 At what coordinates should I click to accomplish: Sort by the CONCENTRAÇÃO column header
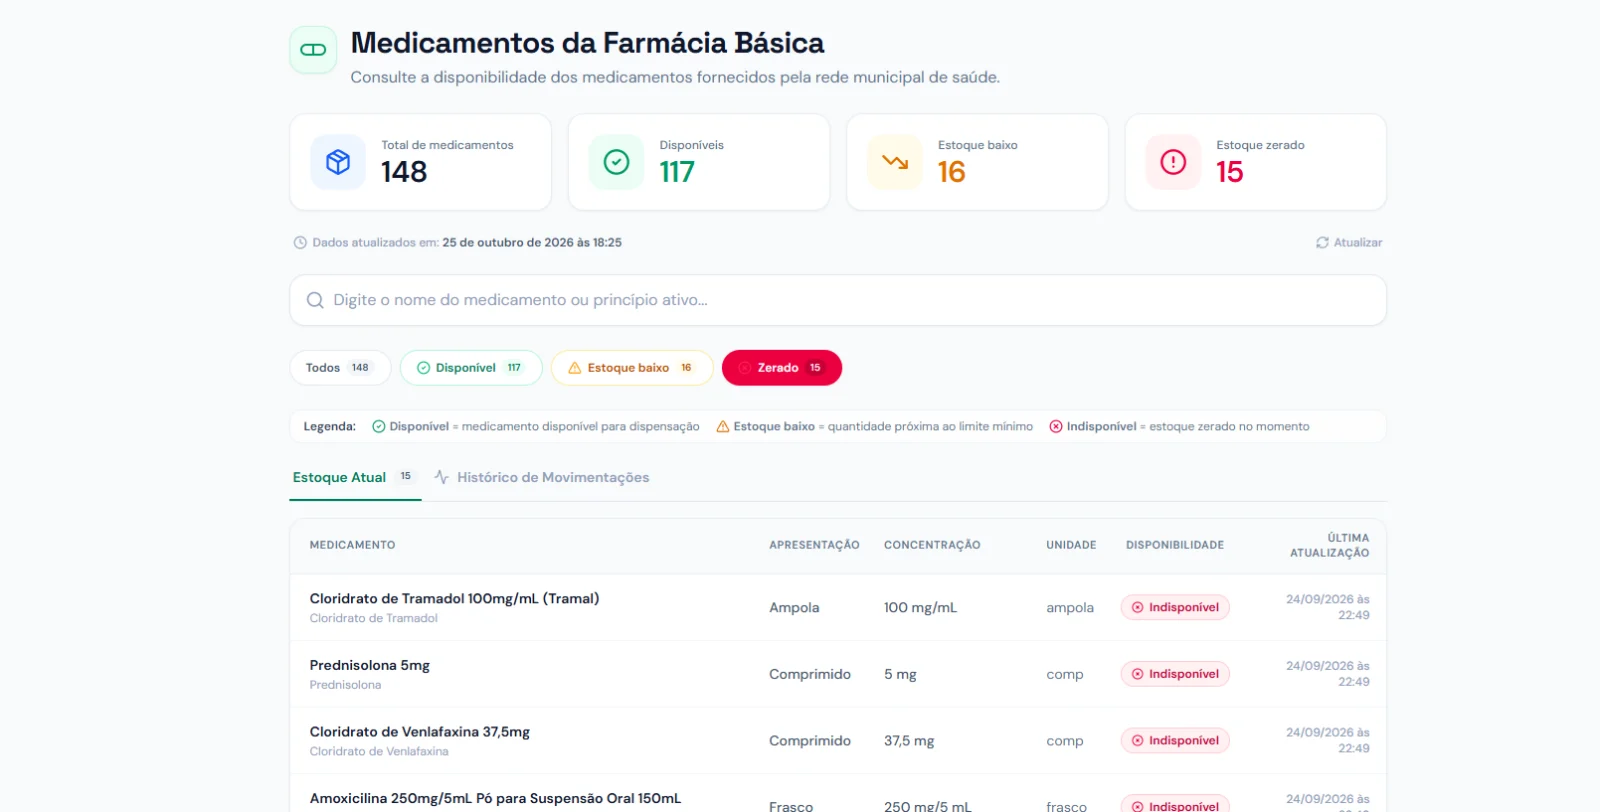(932, 545)
